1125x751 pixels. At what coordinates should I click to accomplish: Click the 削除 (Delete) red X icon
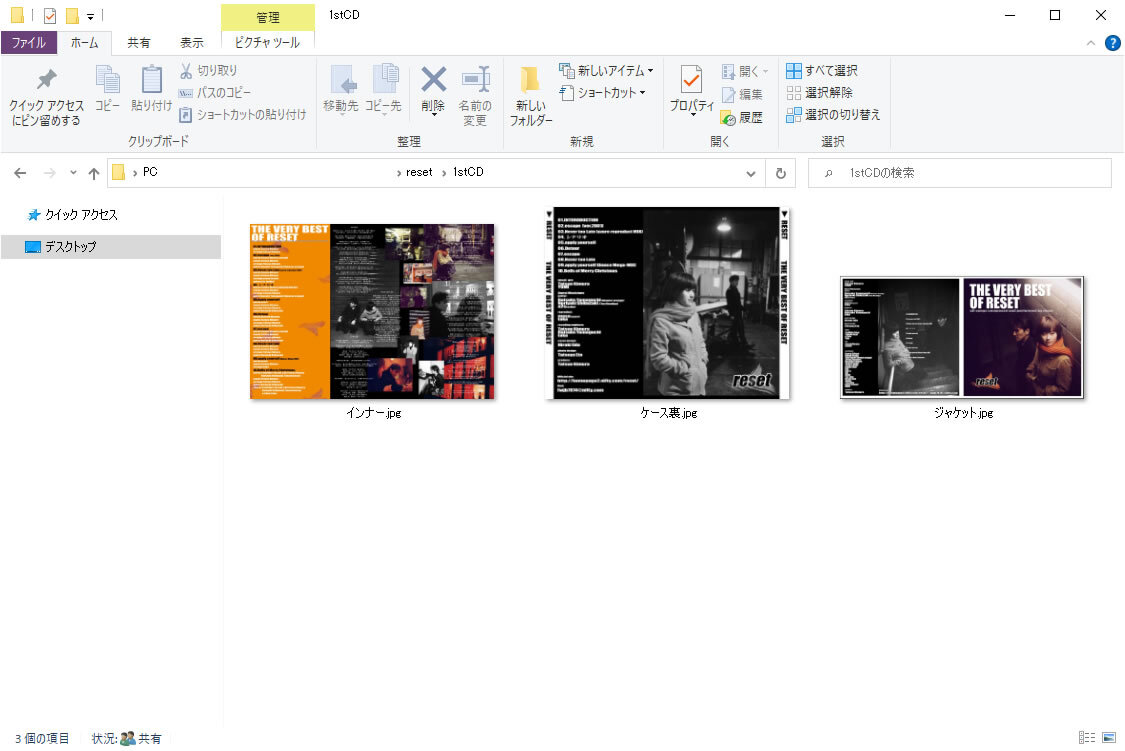433,81
